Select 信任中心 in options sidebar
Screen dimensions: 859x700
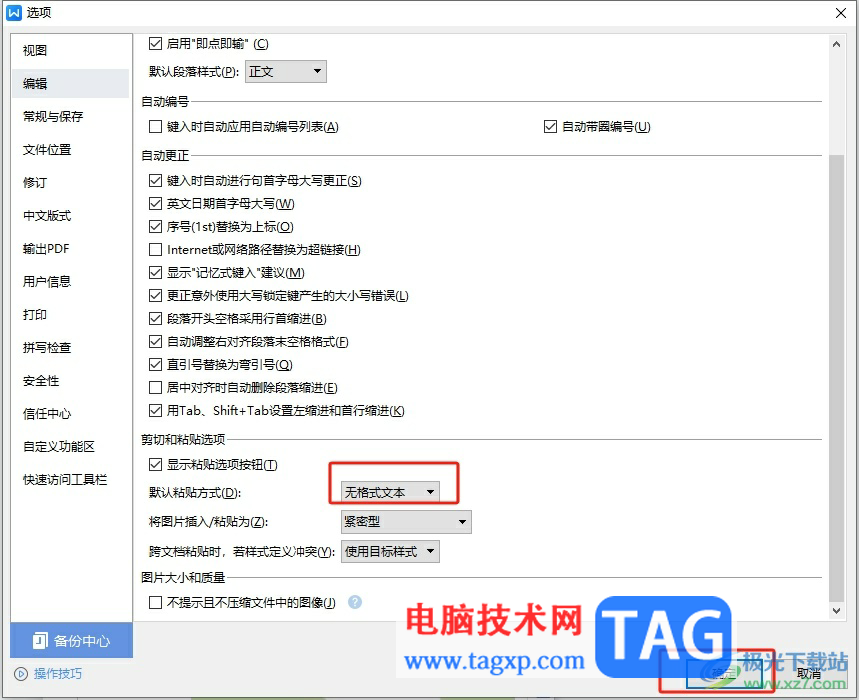pos(71,414)
